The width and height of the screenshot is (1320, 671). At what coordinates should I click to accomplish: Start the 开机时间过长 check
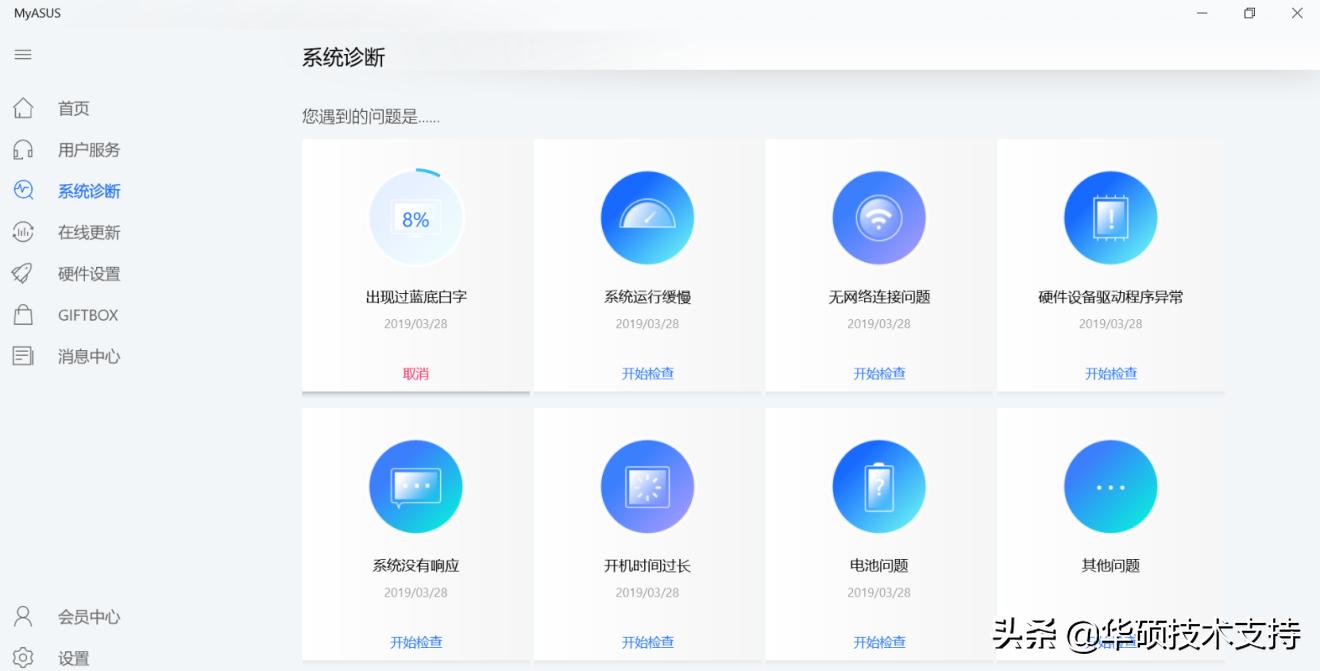pos(647,641)
